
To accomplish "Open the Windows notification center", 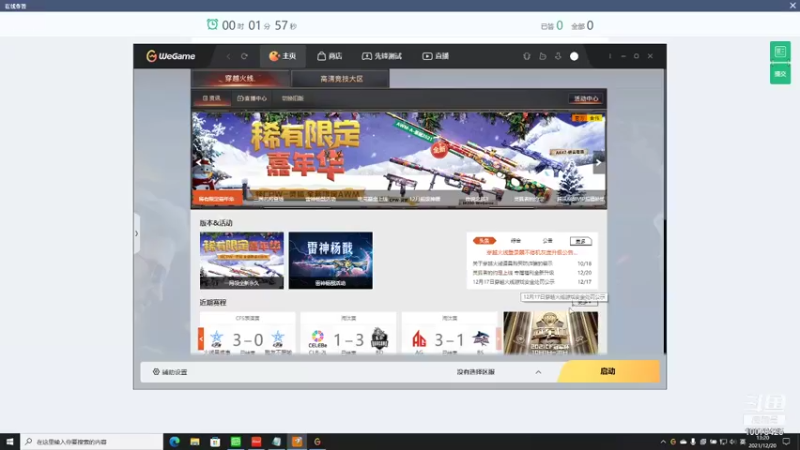I will [x=787, y=442].
